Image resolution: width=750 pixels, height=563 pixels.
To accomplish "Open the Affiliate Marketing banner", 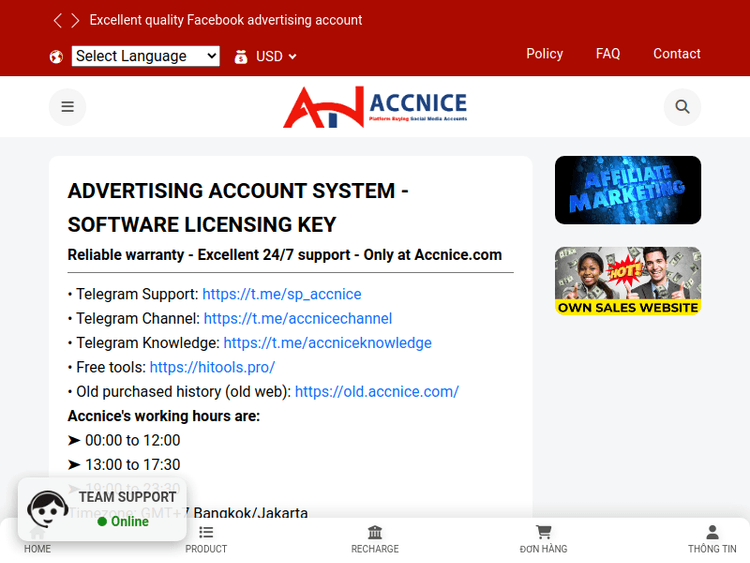I will click(x=628, y=190).
